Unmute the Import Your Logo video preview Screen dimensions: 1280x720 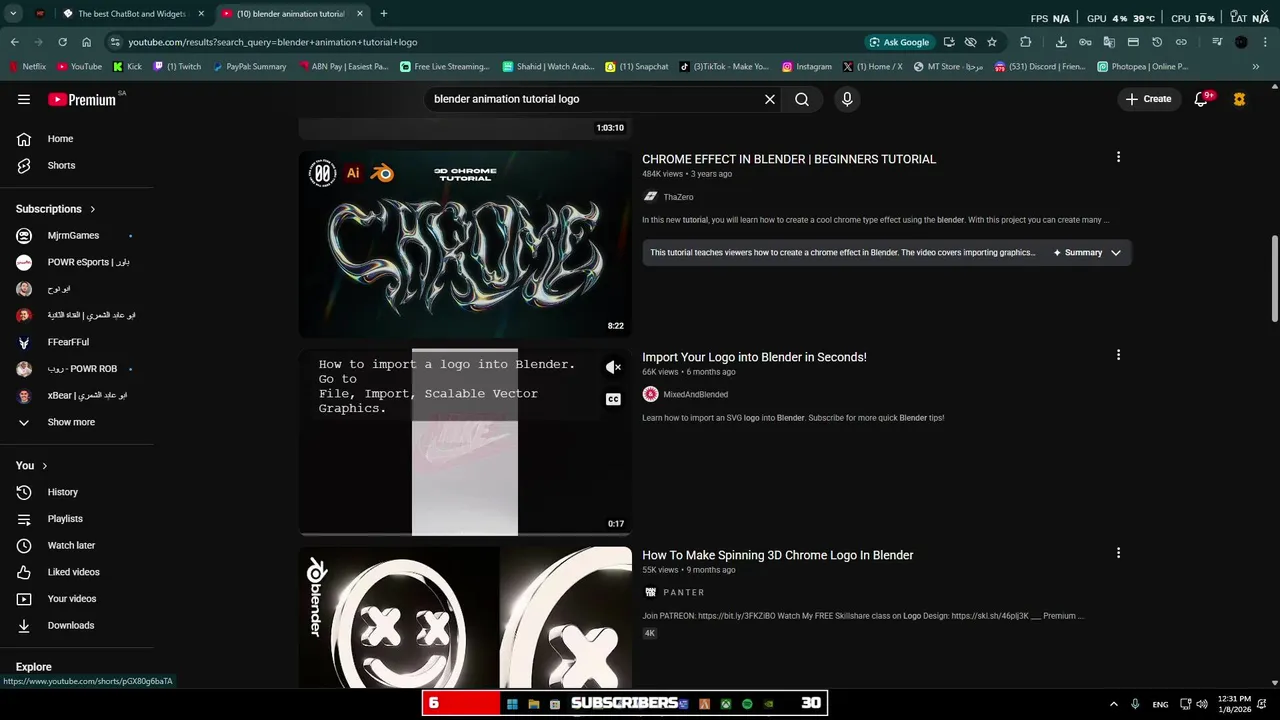coord(613,367)
